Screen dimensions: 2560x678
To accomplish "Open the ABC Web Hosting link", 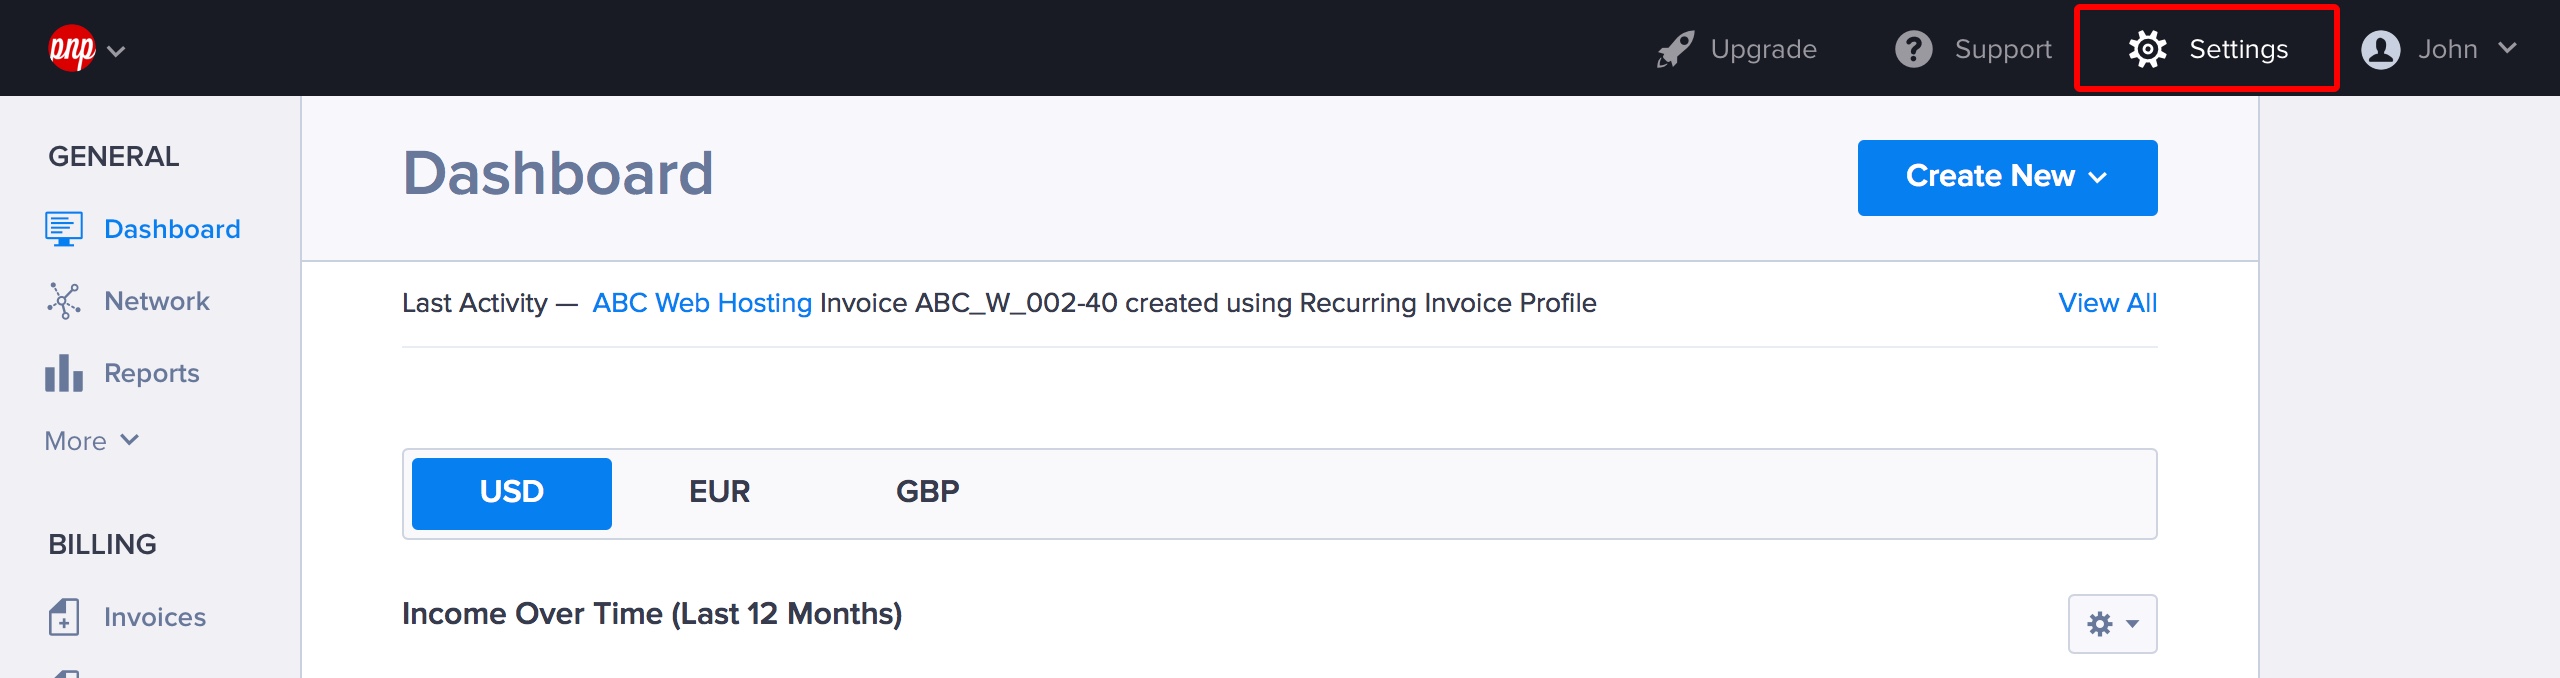I will click(x=701, y=303).
